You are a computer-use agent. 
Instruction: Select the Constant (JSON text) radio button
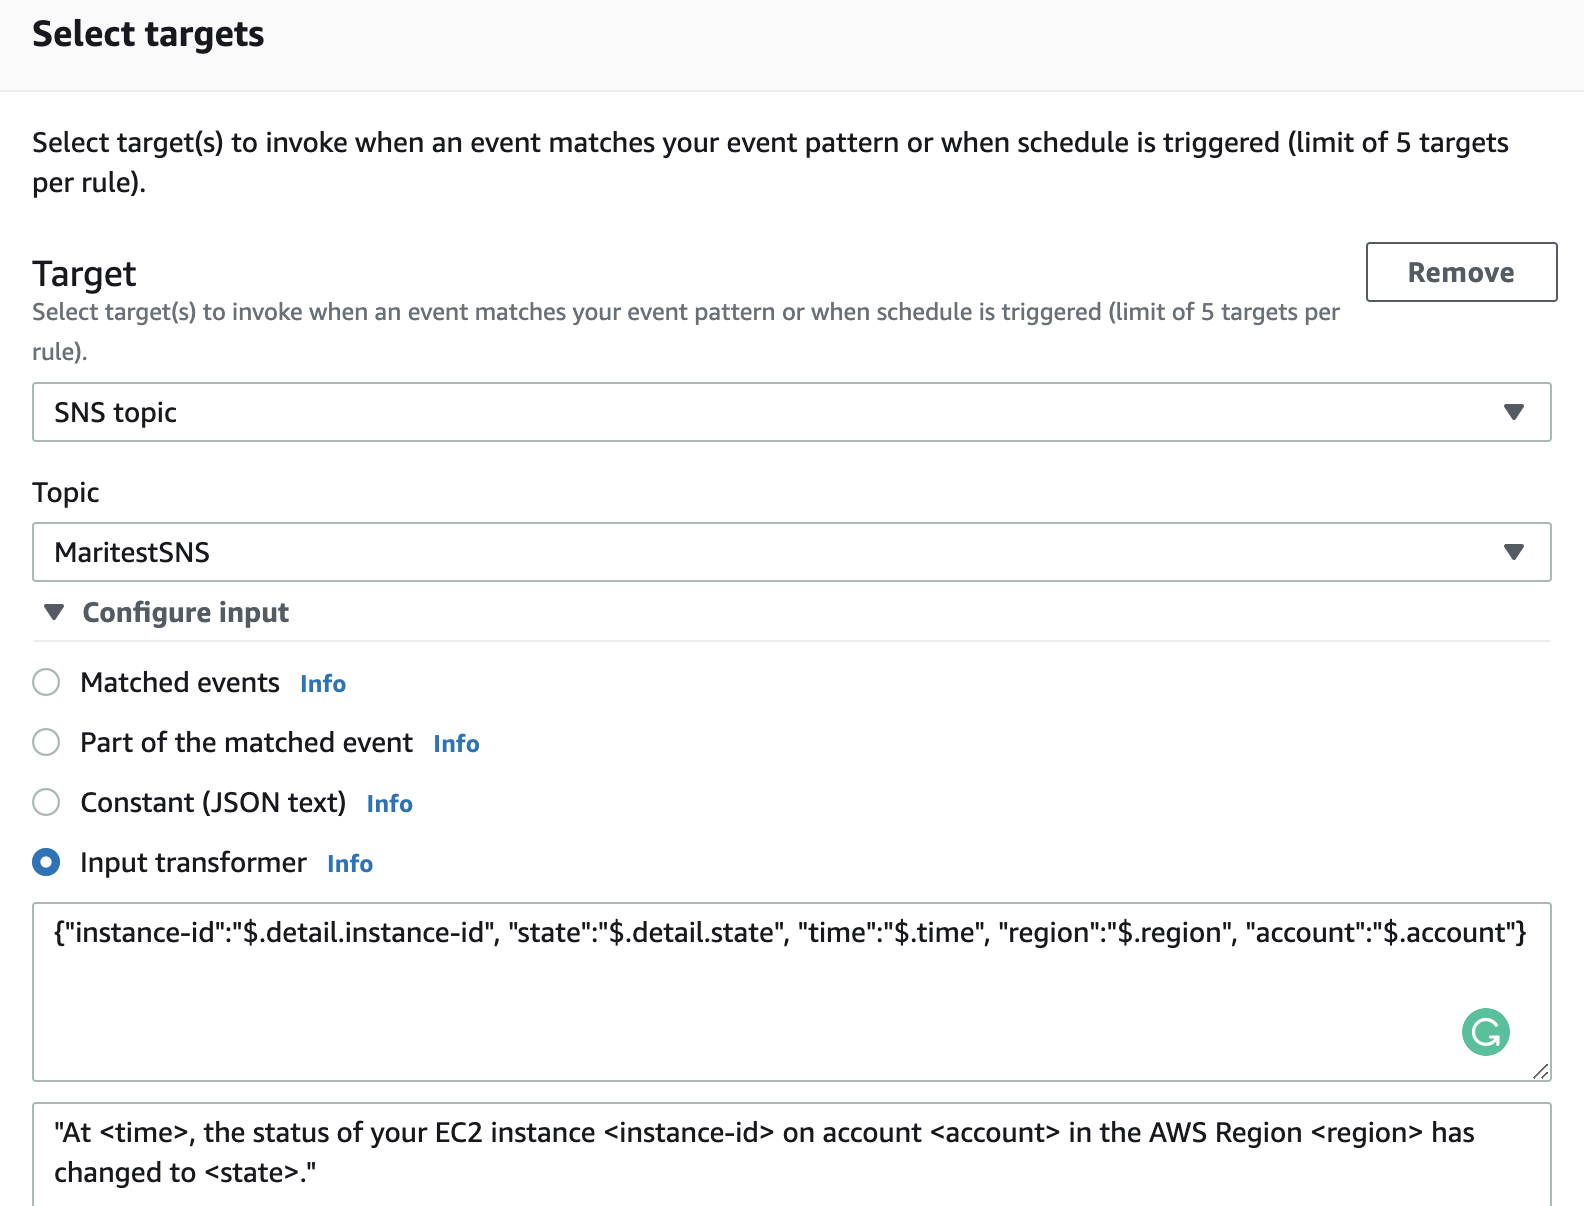[x=46, y=802]
